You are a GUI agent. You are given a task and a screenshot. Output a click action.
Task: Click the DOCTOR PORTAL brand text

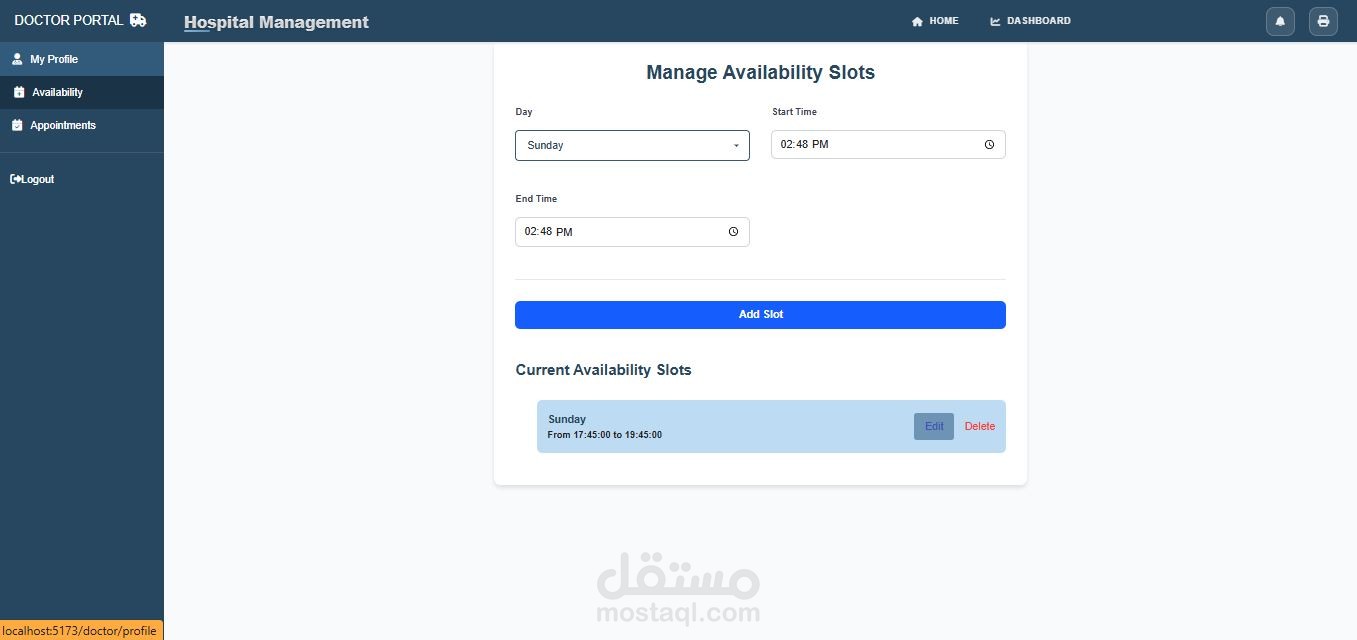point(69,20)
